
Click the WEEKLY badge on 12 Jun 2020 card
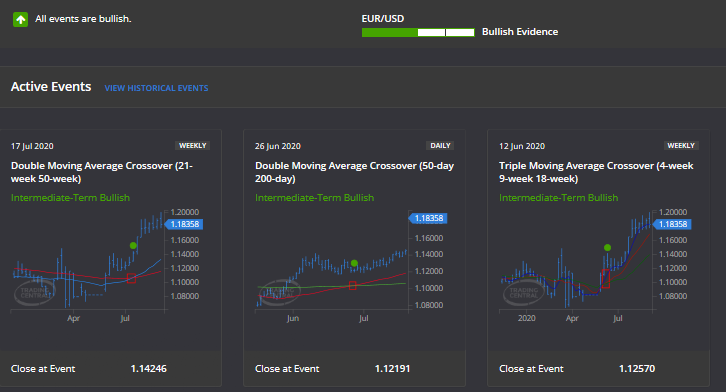tap(681, 145)
